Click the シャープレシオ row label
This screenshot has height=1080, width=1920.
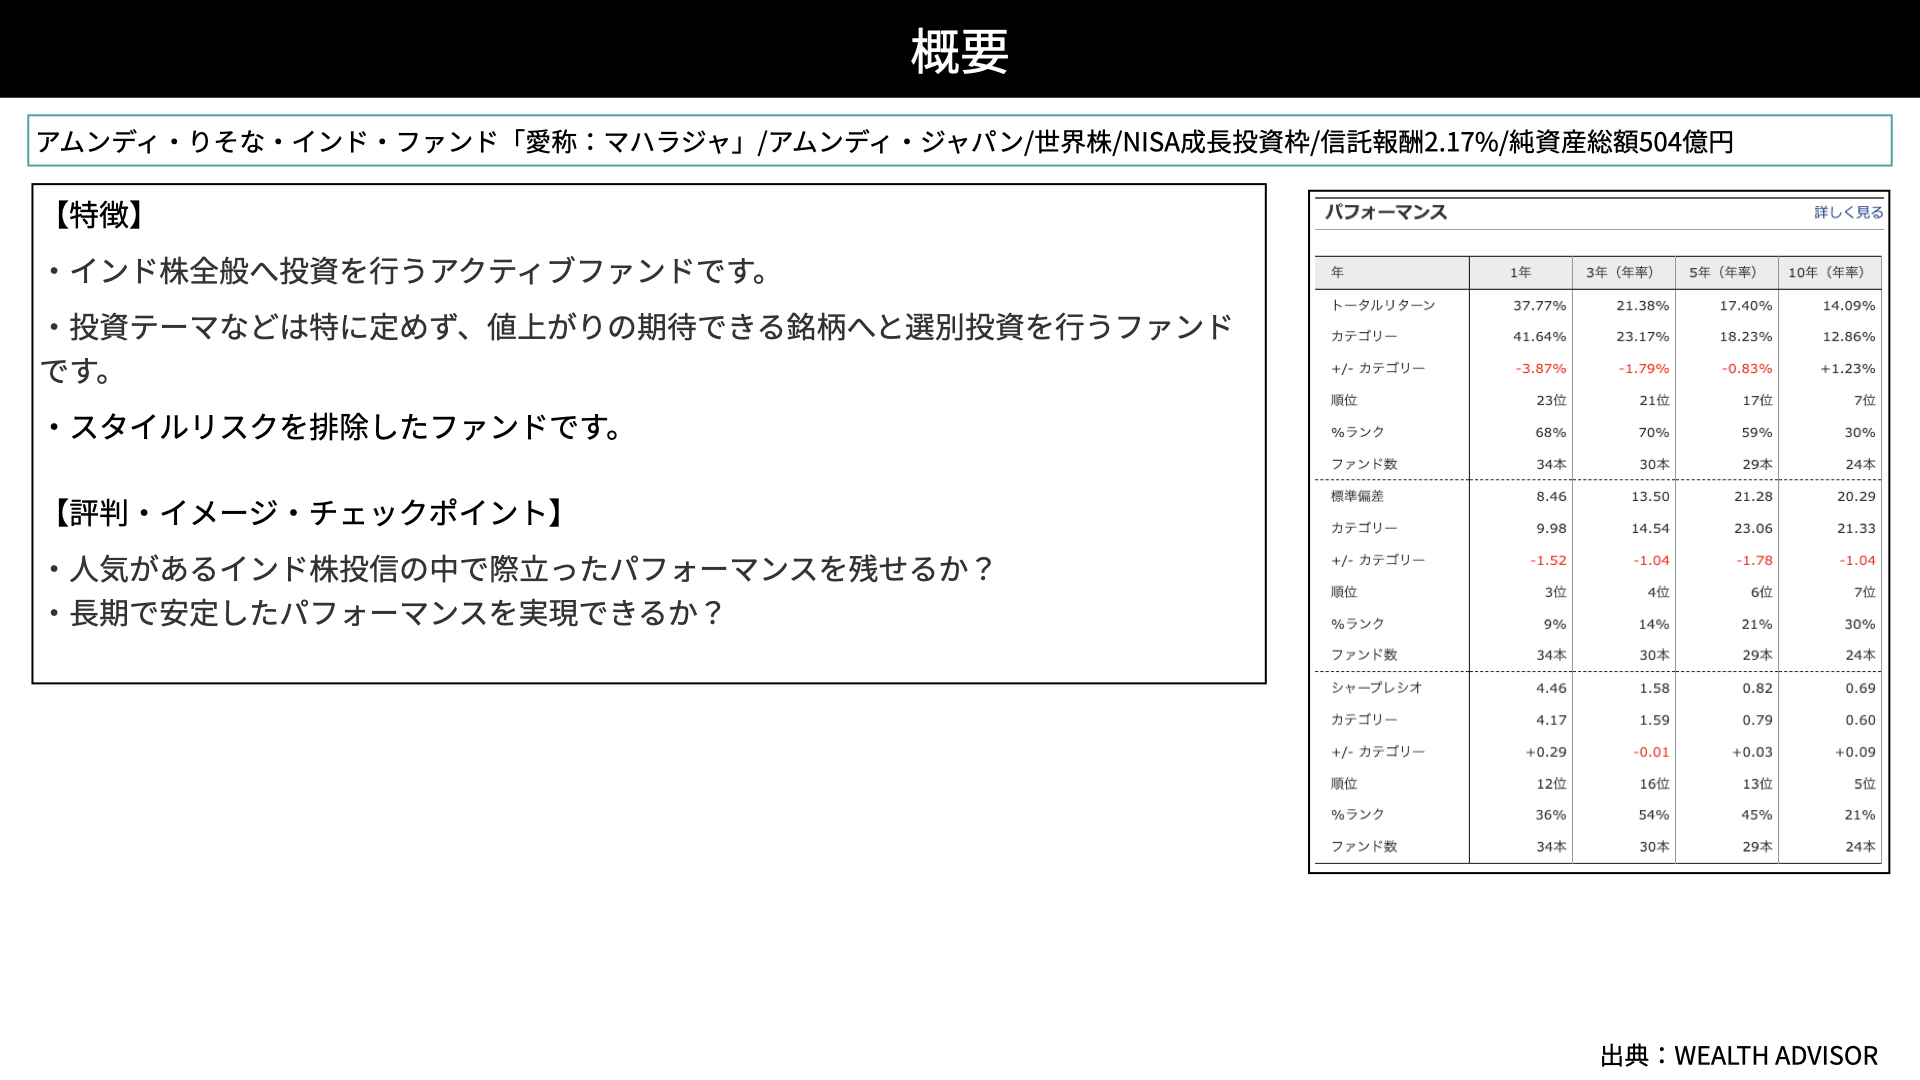click(1376, 688)
